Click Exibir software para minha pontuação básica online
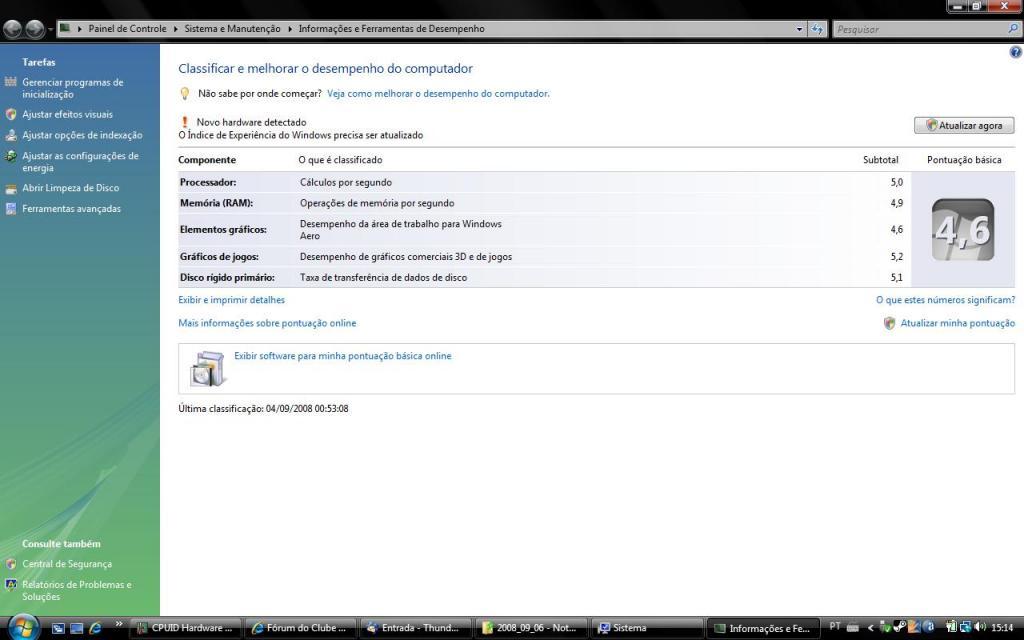The image size is (1024, 640). tap(343, 356)
